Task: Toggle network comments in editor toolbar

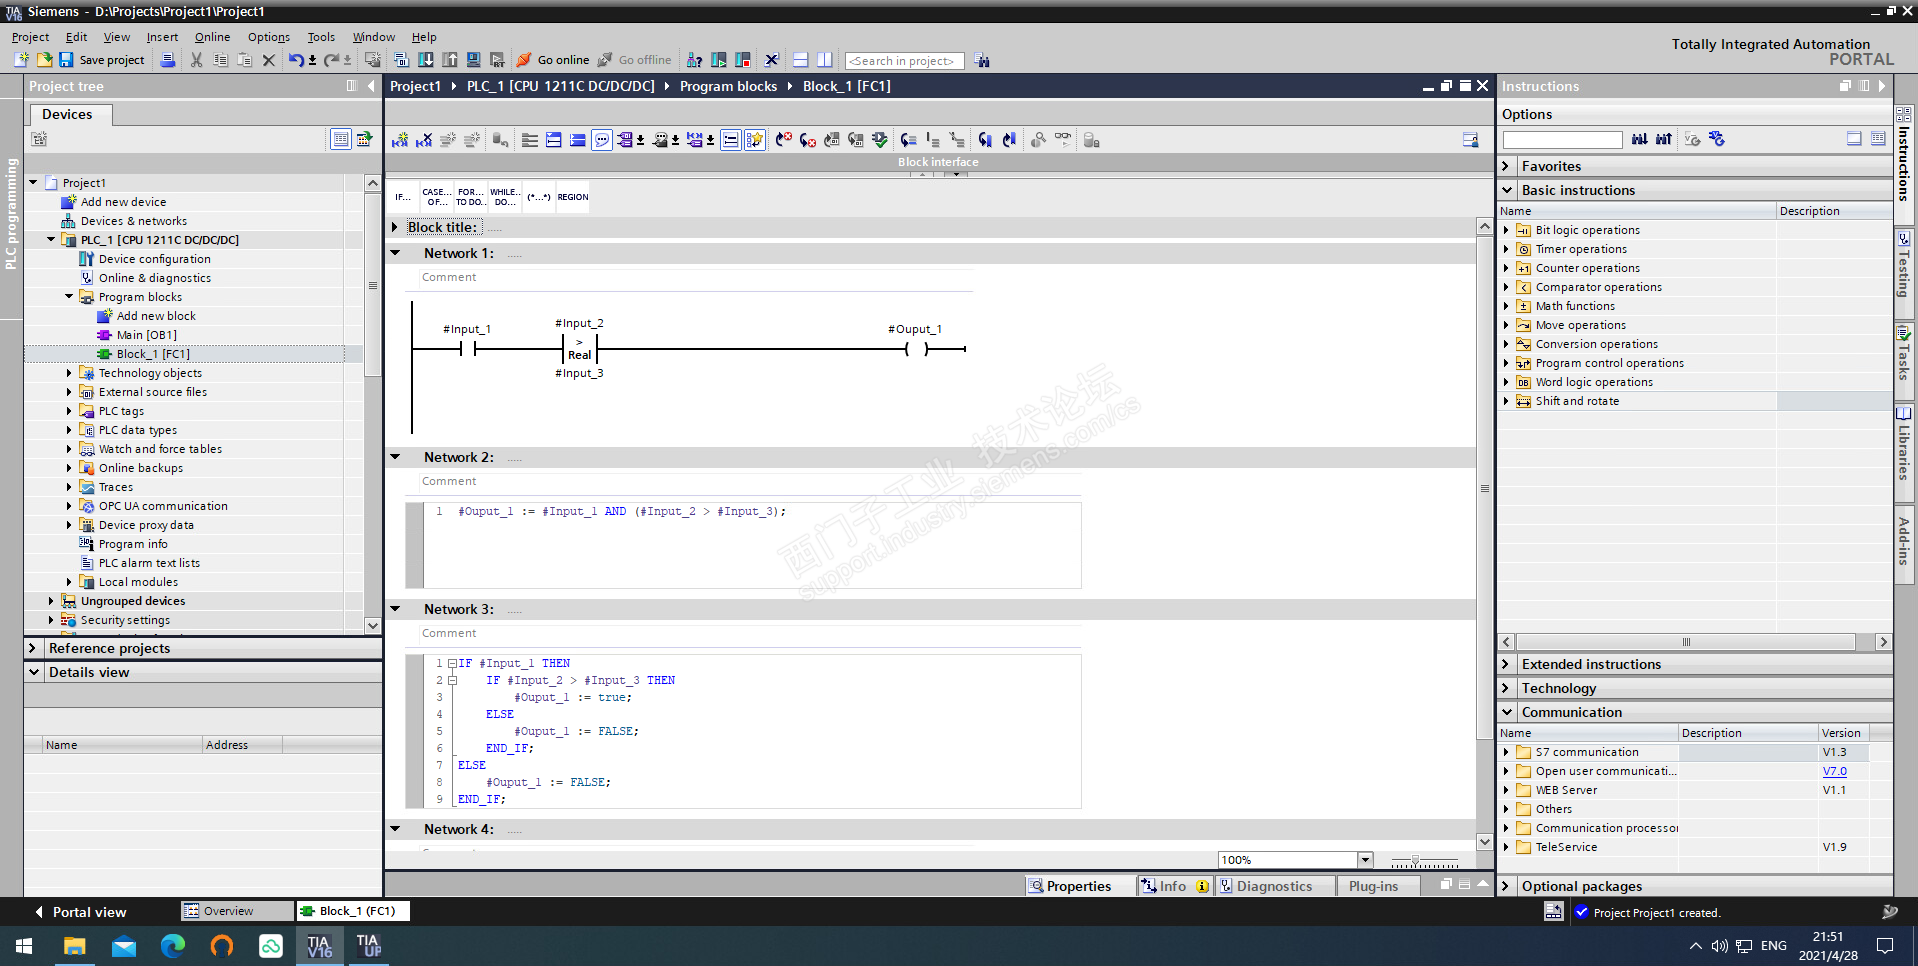Action: point(602,140)
